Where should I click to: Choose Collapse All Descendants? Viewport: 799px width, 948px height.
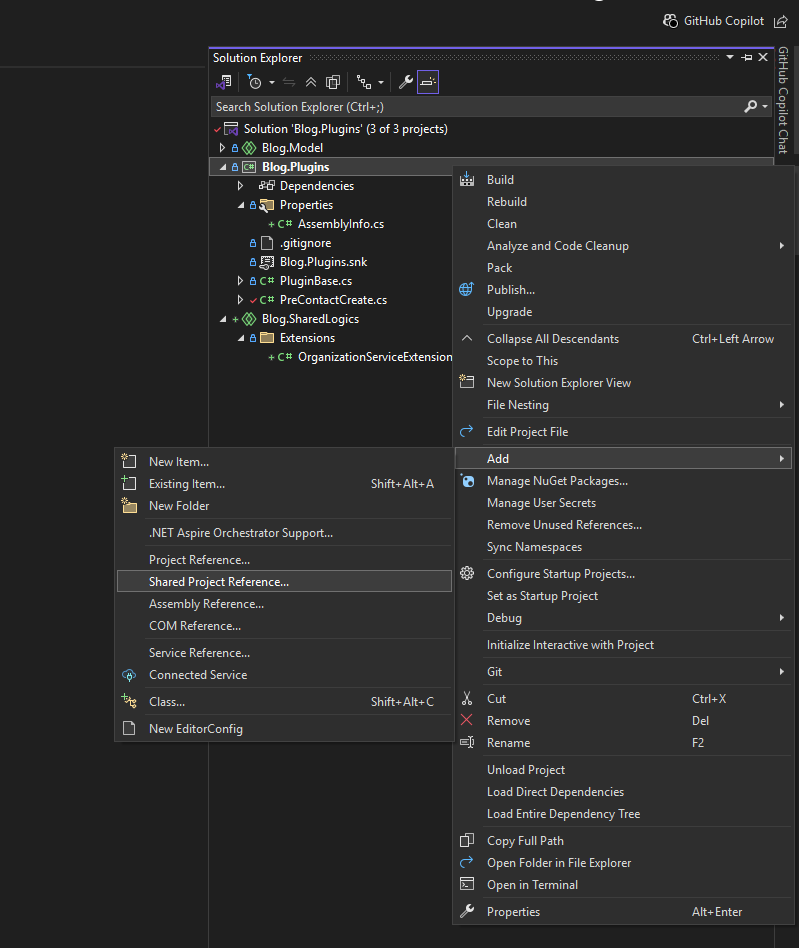[623, 339]
